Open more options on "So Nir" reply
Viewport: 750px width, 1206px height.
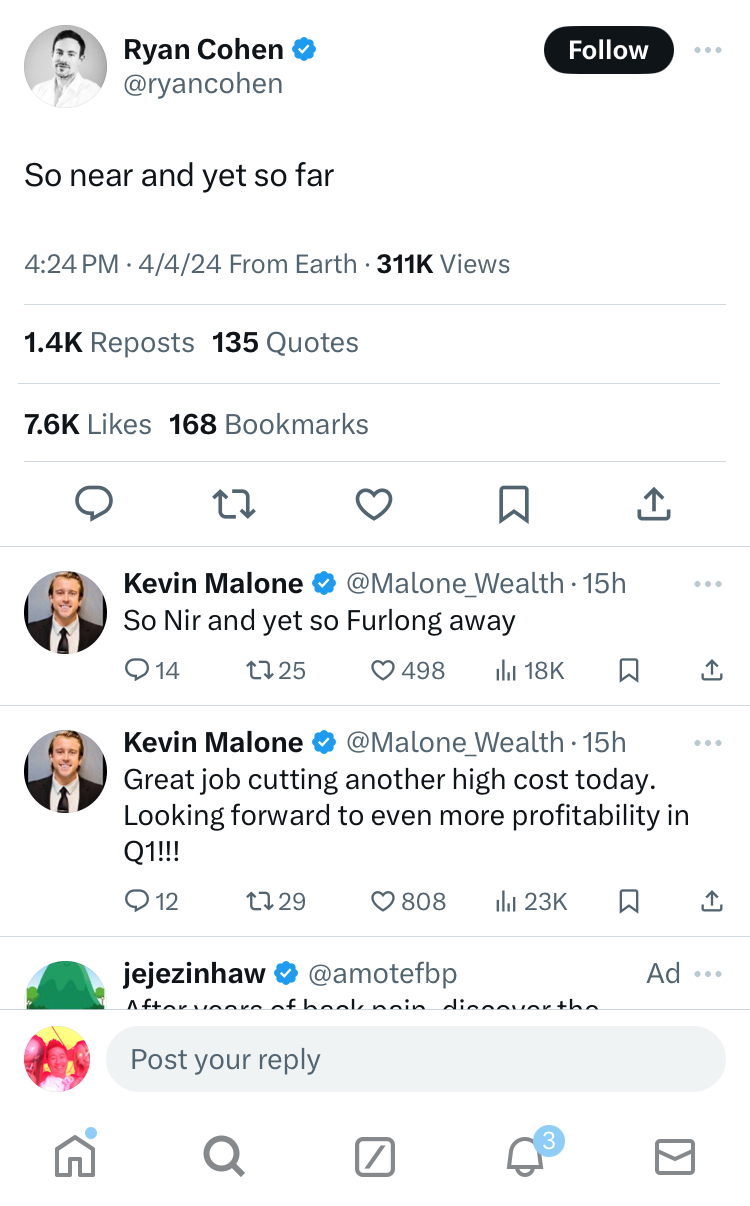tap(707, 584)
